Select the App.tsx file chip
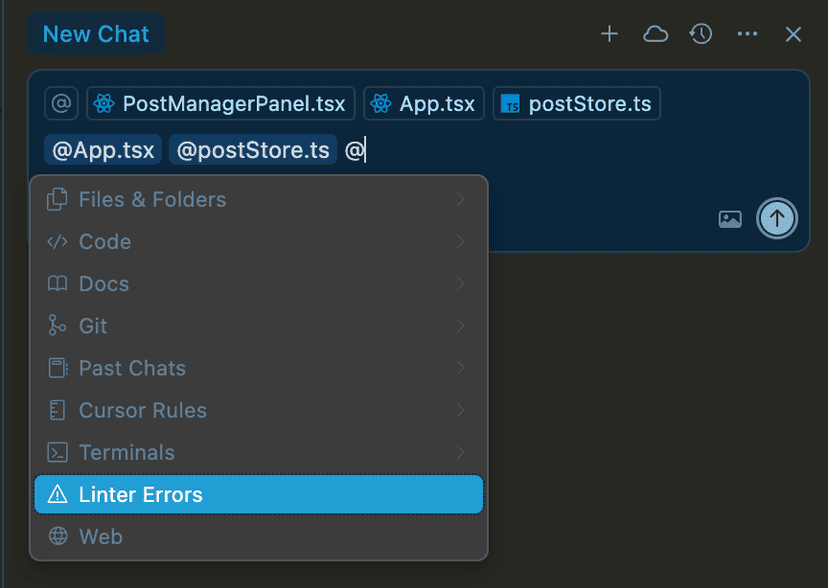Screen dimensions: 828x588 [424, 103]
